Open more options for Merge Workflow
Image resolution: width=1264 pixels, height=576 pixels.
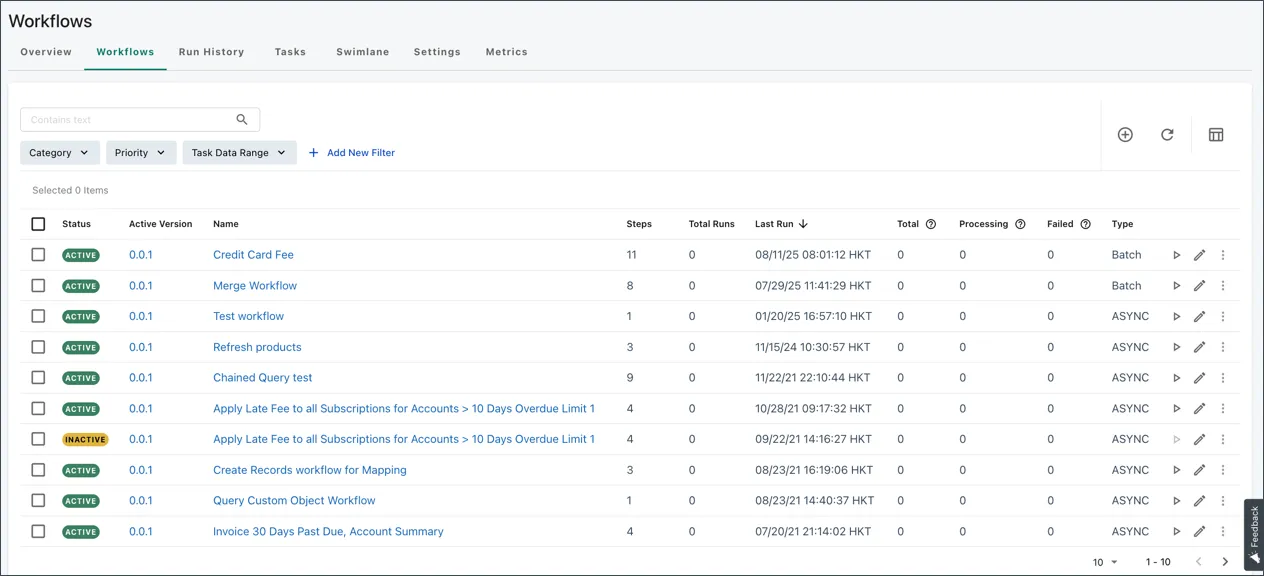pyautogui.click(x=1223, y=286)
